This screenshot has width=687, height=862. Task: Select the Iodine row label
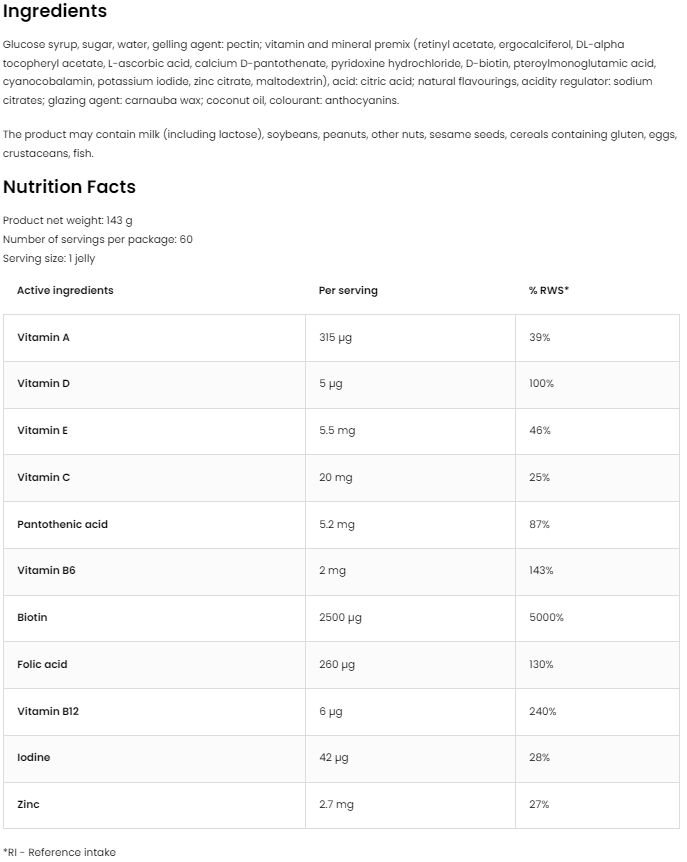pos(33,758)
